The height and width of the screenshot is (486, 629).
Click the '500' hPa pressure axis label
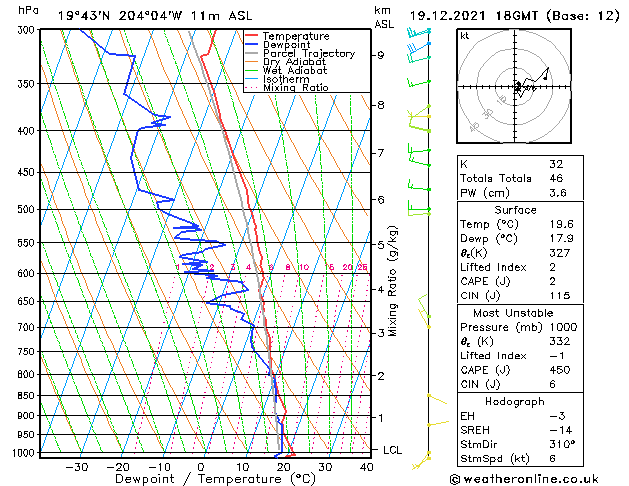point(28,209)
